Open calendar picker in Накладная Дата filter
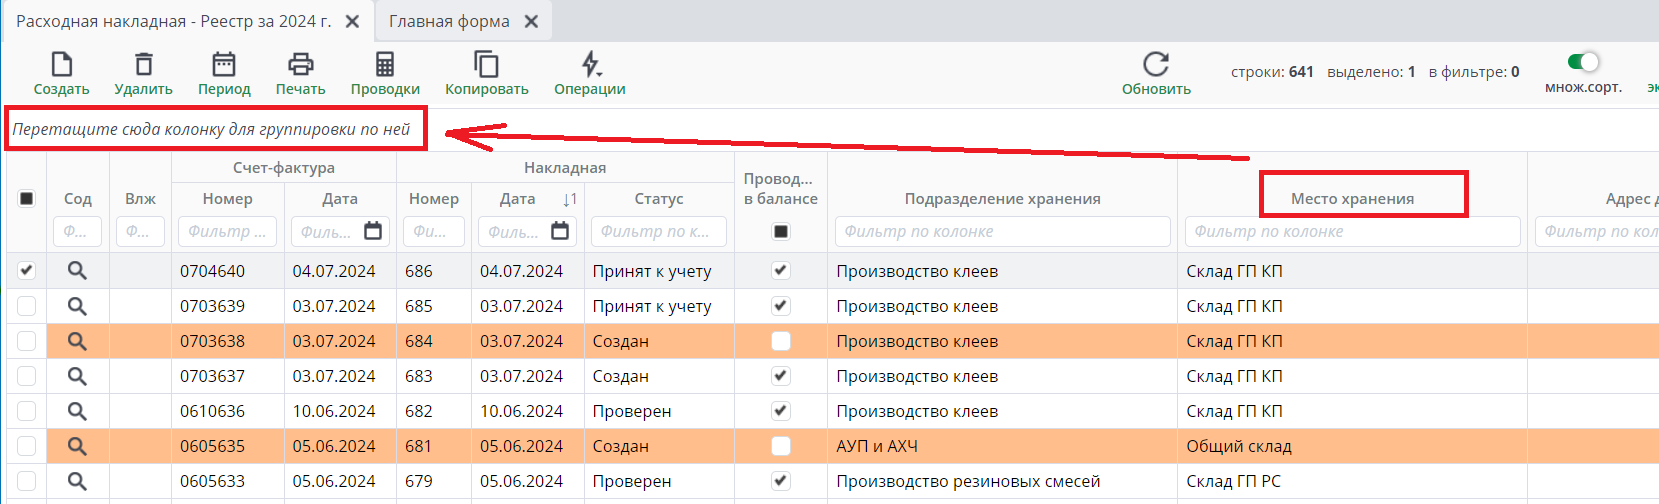The image size is (1659, 504). click(x=560, y=231)
